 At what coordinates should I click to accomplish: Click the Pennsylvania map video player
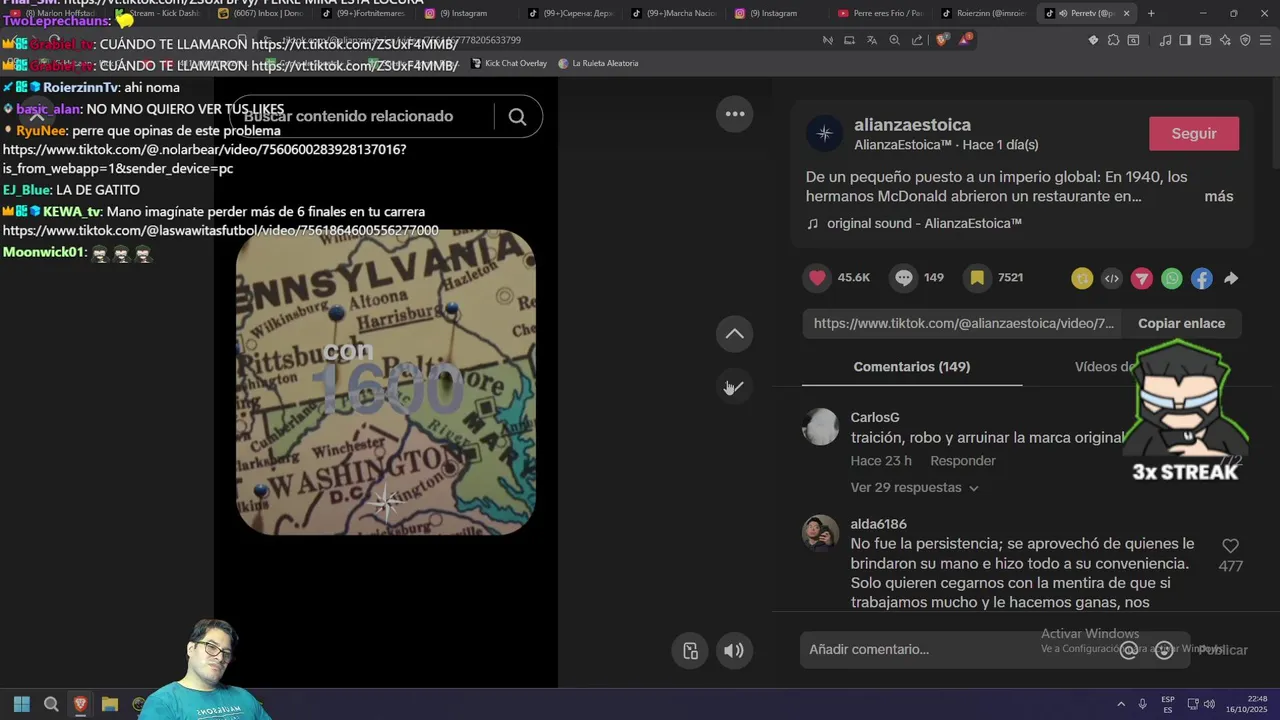pyautogui.click(x=386, y=382)
